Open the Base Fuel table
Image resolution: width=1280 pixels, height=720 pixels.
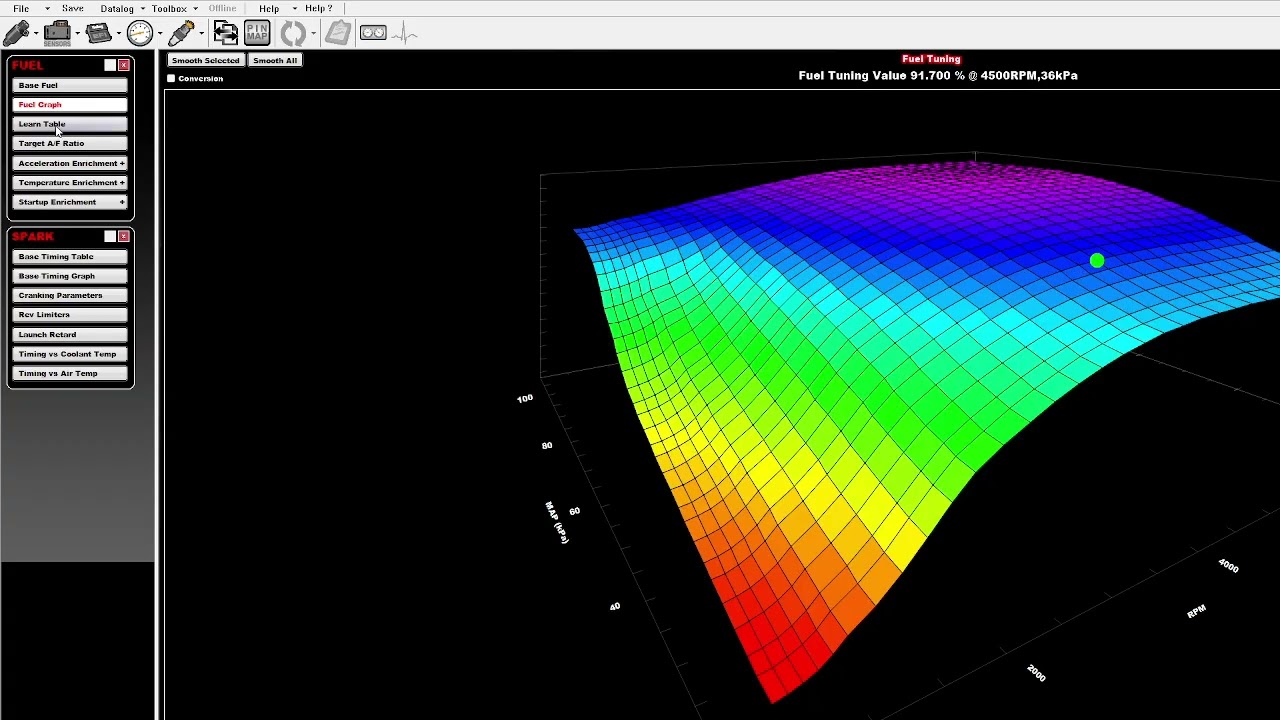tap(71, 85)
